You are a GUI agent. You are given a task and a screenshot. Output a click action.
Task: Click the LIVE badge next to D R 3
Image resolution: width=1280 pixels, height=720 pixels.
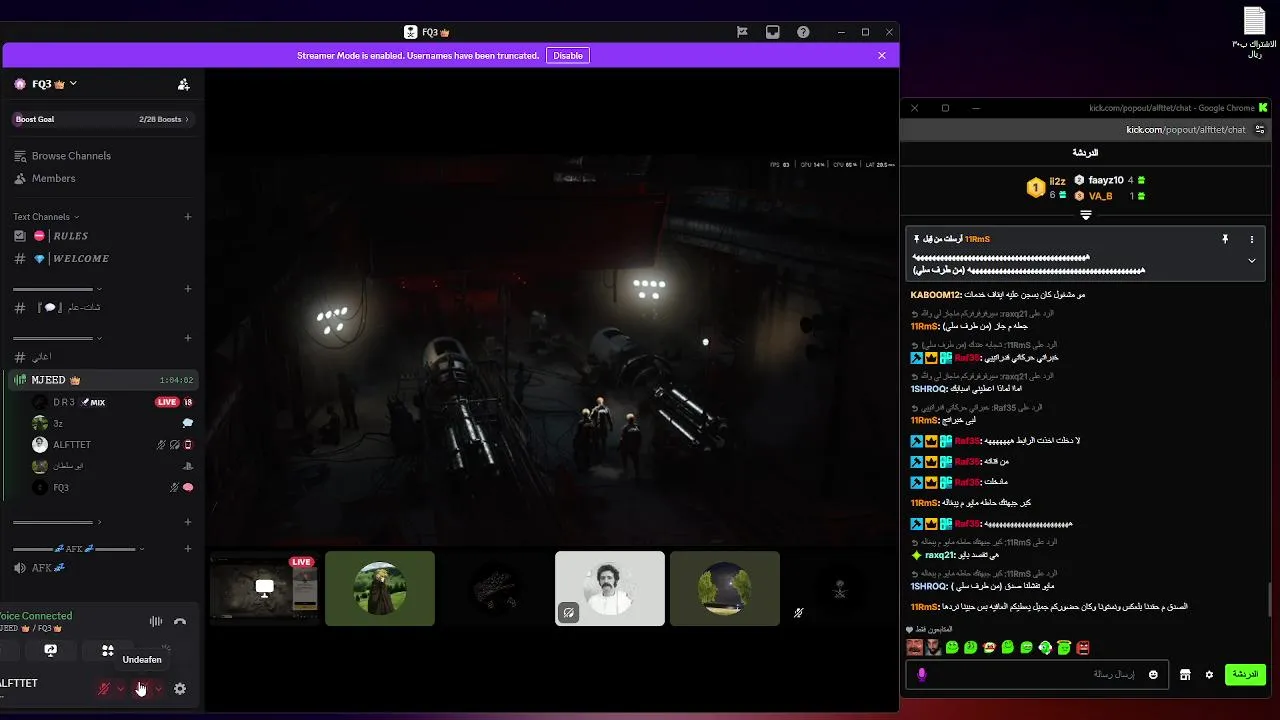[x=167, y=402]
